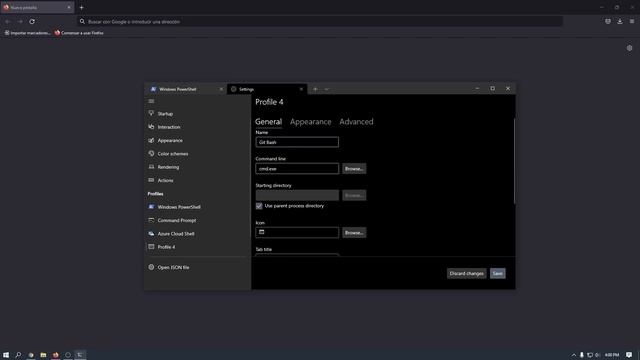The width and height of the screenshot is (640, 360).
Task: Open the hamburger navigation menu in Settings
Action: click(151, 101)
